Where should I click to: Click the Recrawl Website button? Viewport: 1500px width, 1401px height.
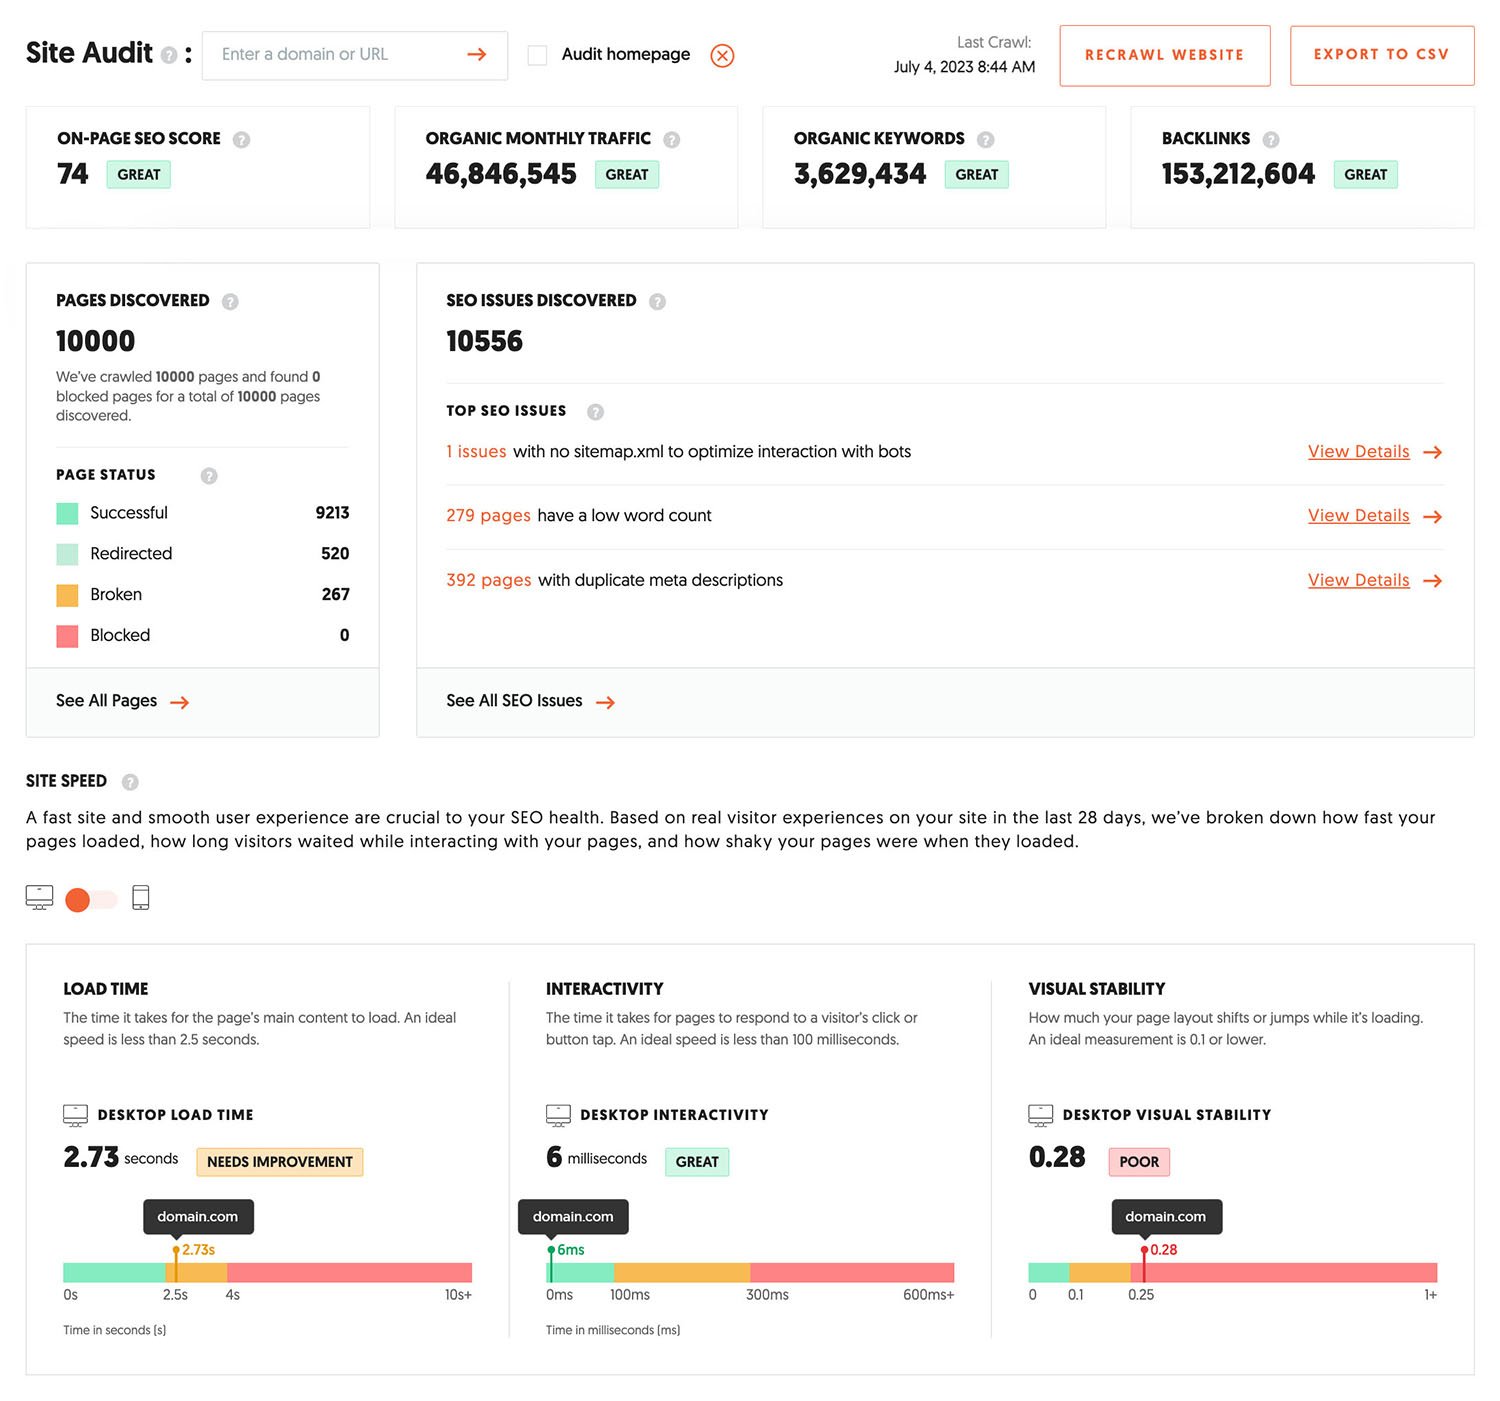1165,55
